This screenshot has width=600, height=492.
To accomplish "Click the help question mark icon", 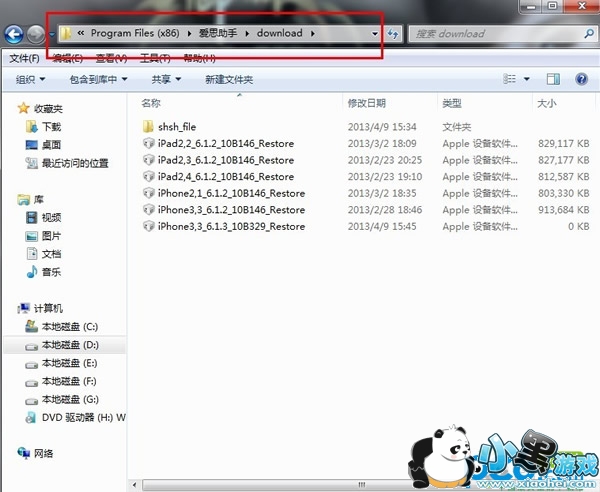I will click(581, 79).
